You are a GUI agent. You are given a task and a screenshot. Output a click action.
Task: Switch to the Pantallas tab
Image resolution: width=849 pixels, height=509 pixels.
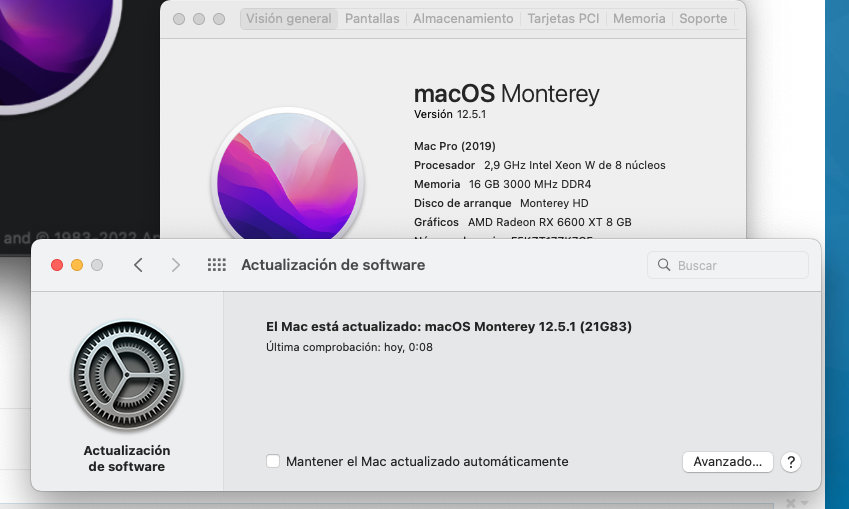[x=372, y=18]
